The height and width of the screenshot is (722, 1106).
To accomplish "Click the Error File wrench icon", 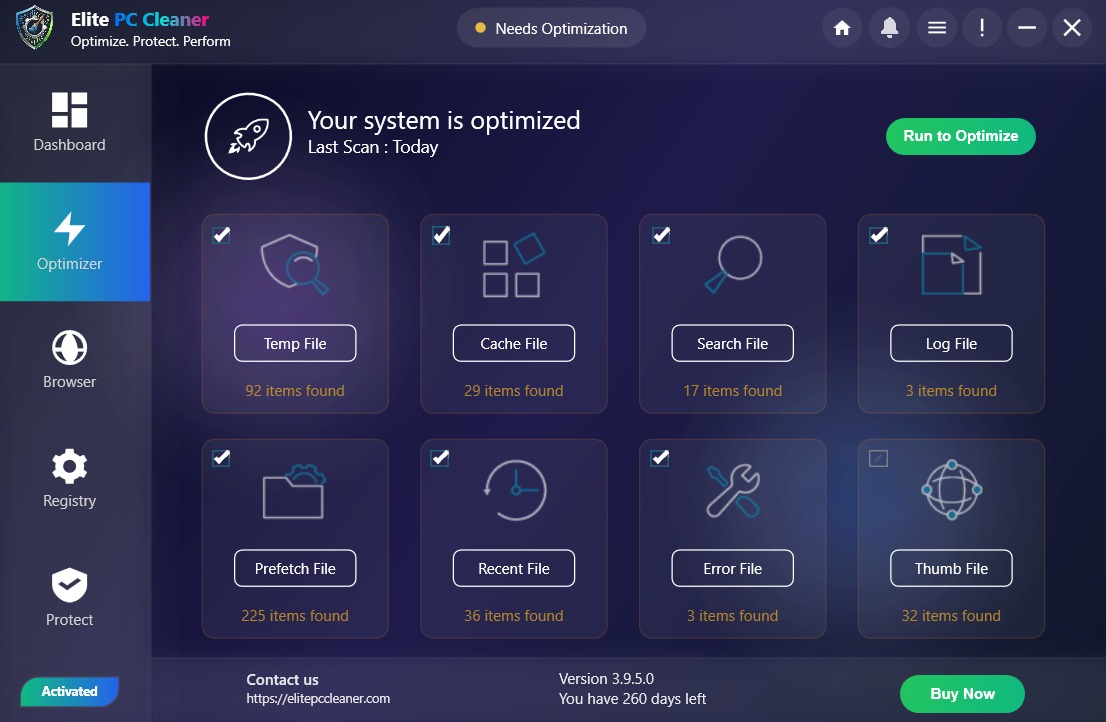I will click(x=734, y=491).
